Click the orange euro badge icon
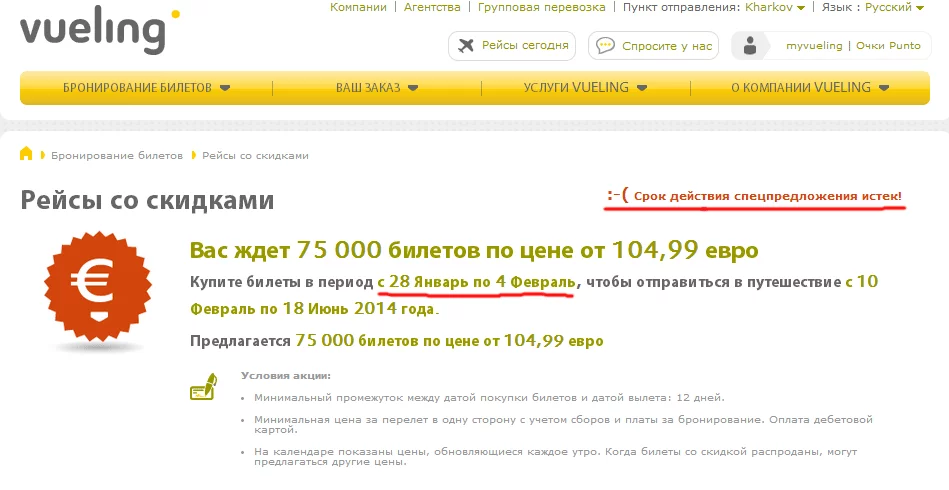949x490 pixels. tap(98, 286)
